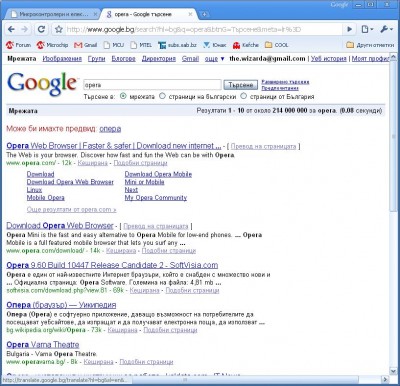The image size is (400, 386).
Task: Expand the "още" dropdown in Google bar
Action: point(214,59)
